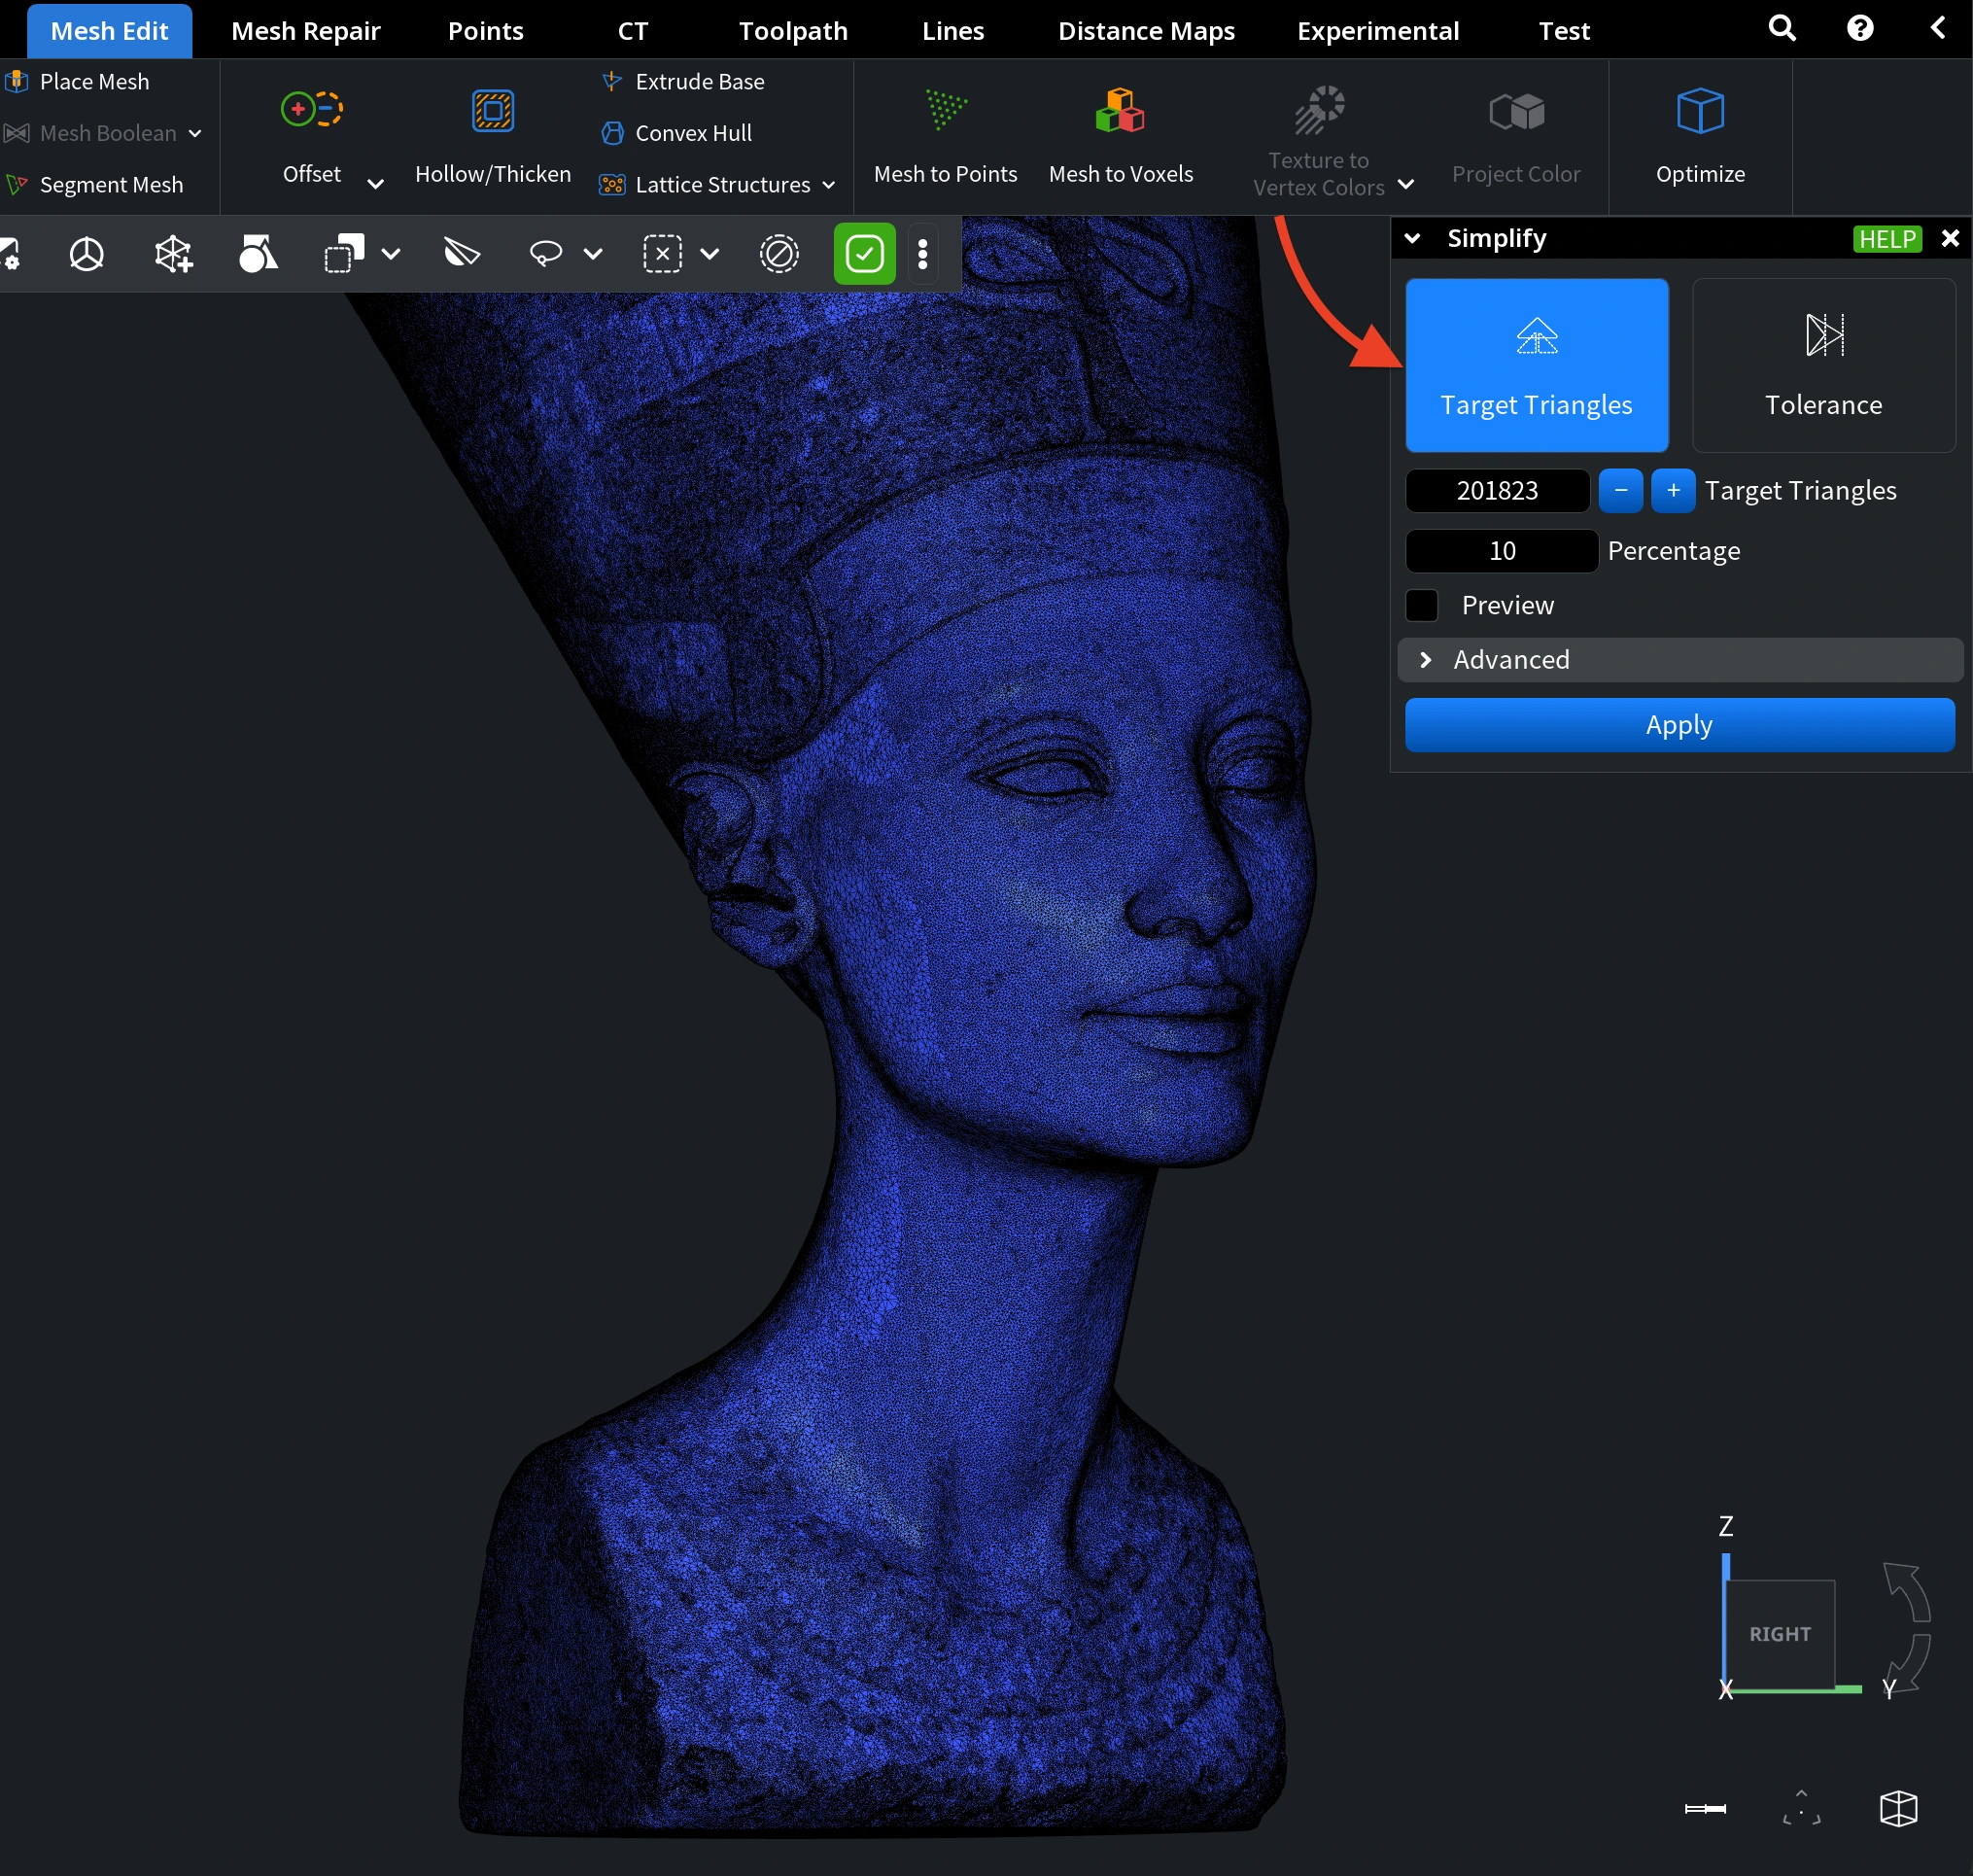1973x1876 pixels.
Task: Collapse the ribbon with the top-right chevron
Action: pyautogui.click(x=1938, y=28)
